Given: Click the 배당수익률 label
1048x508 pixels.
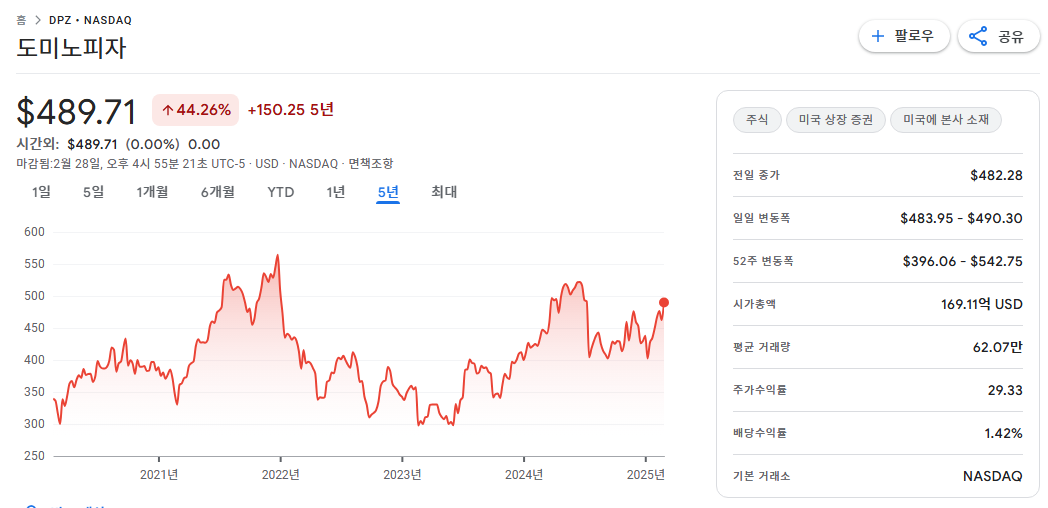Looking at the screenshot, I should pos(760,433).
